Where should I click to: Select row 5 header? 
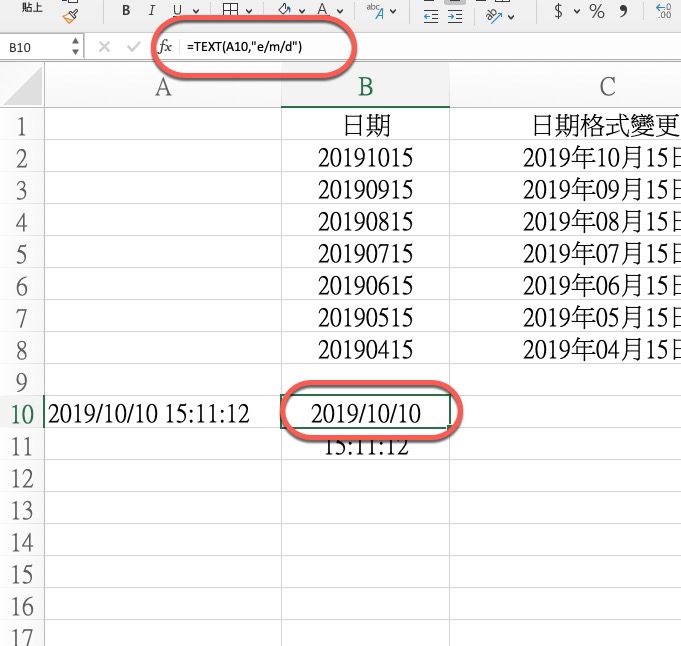coord(22,254)
